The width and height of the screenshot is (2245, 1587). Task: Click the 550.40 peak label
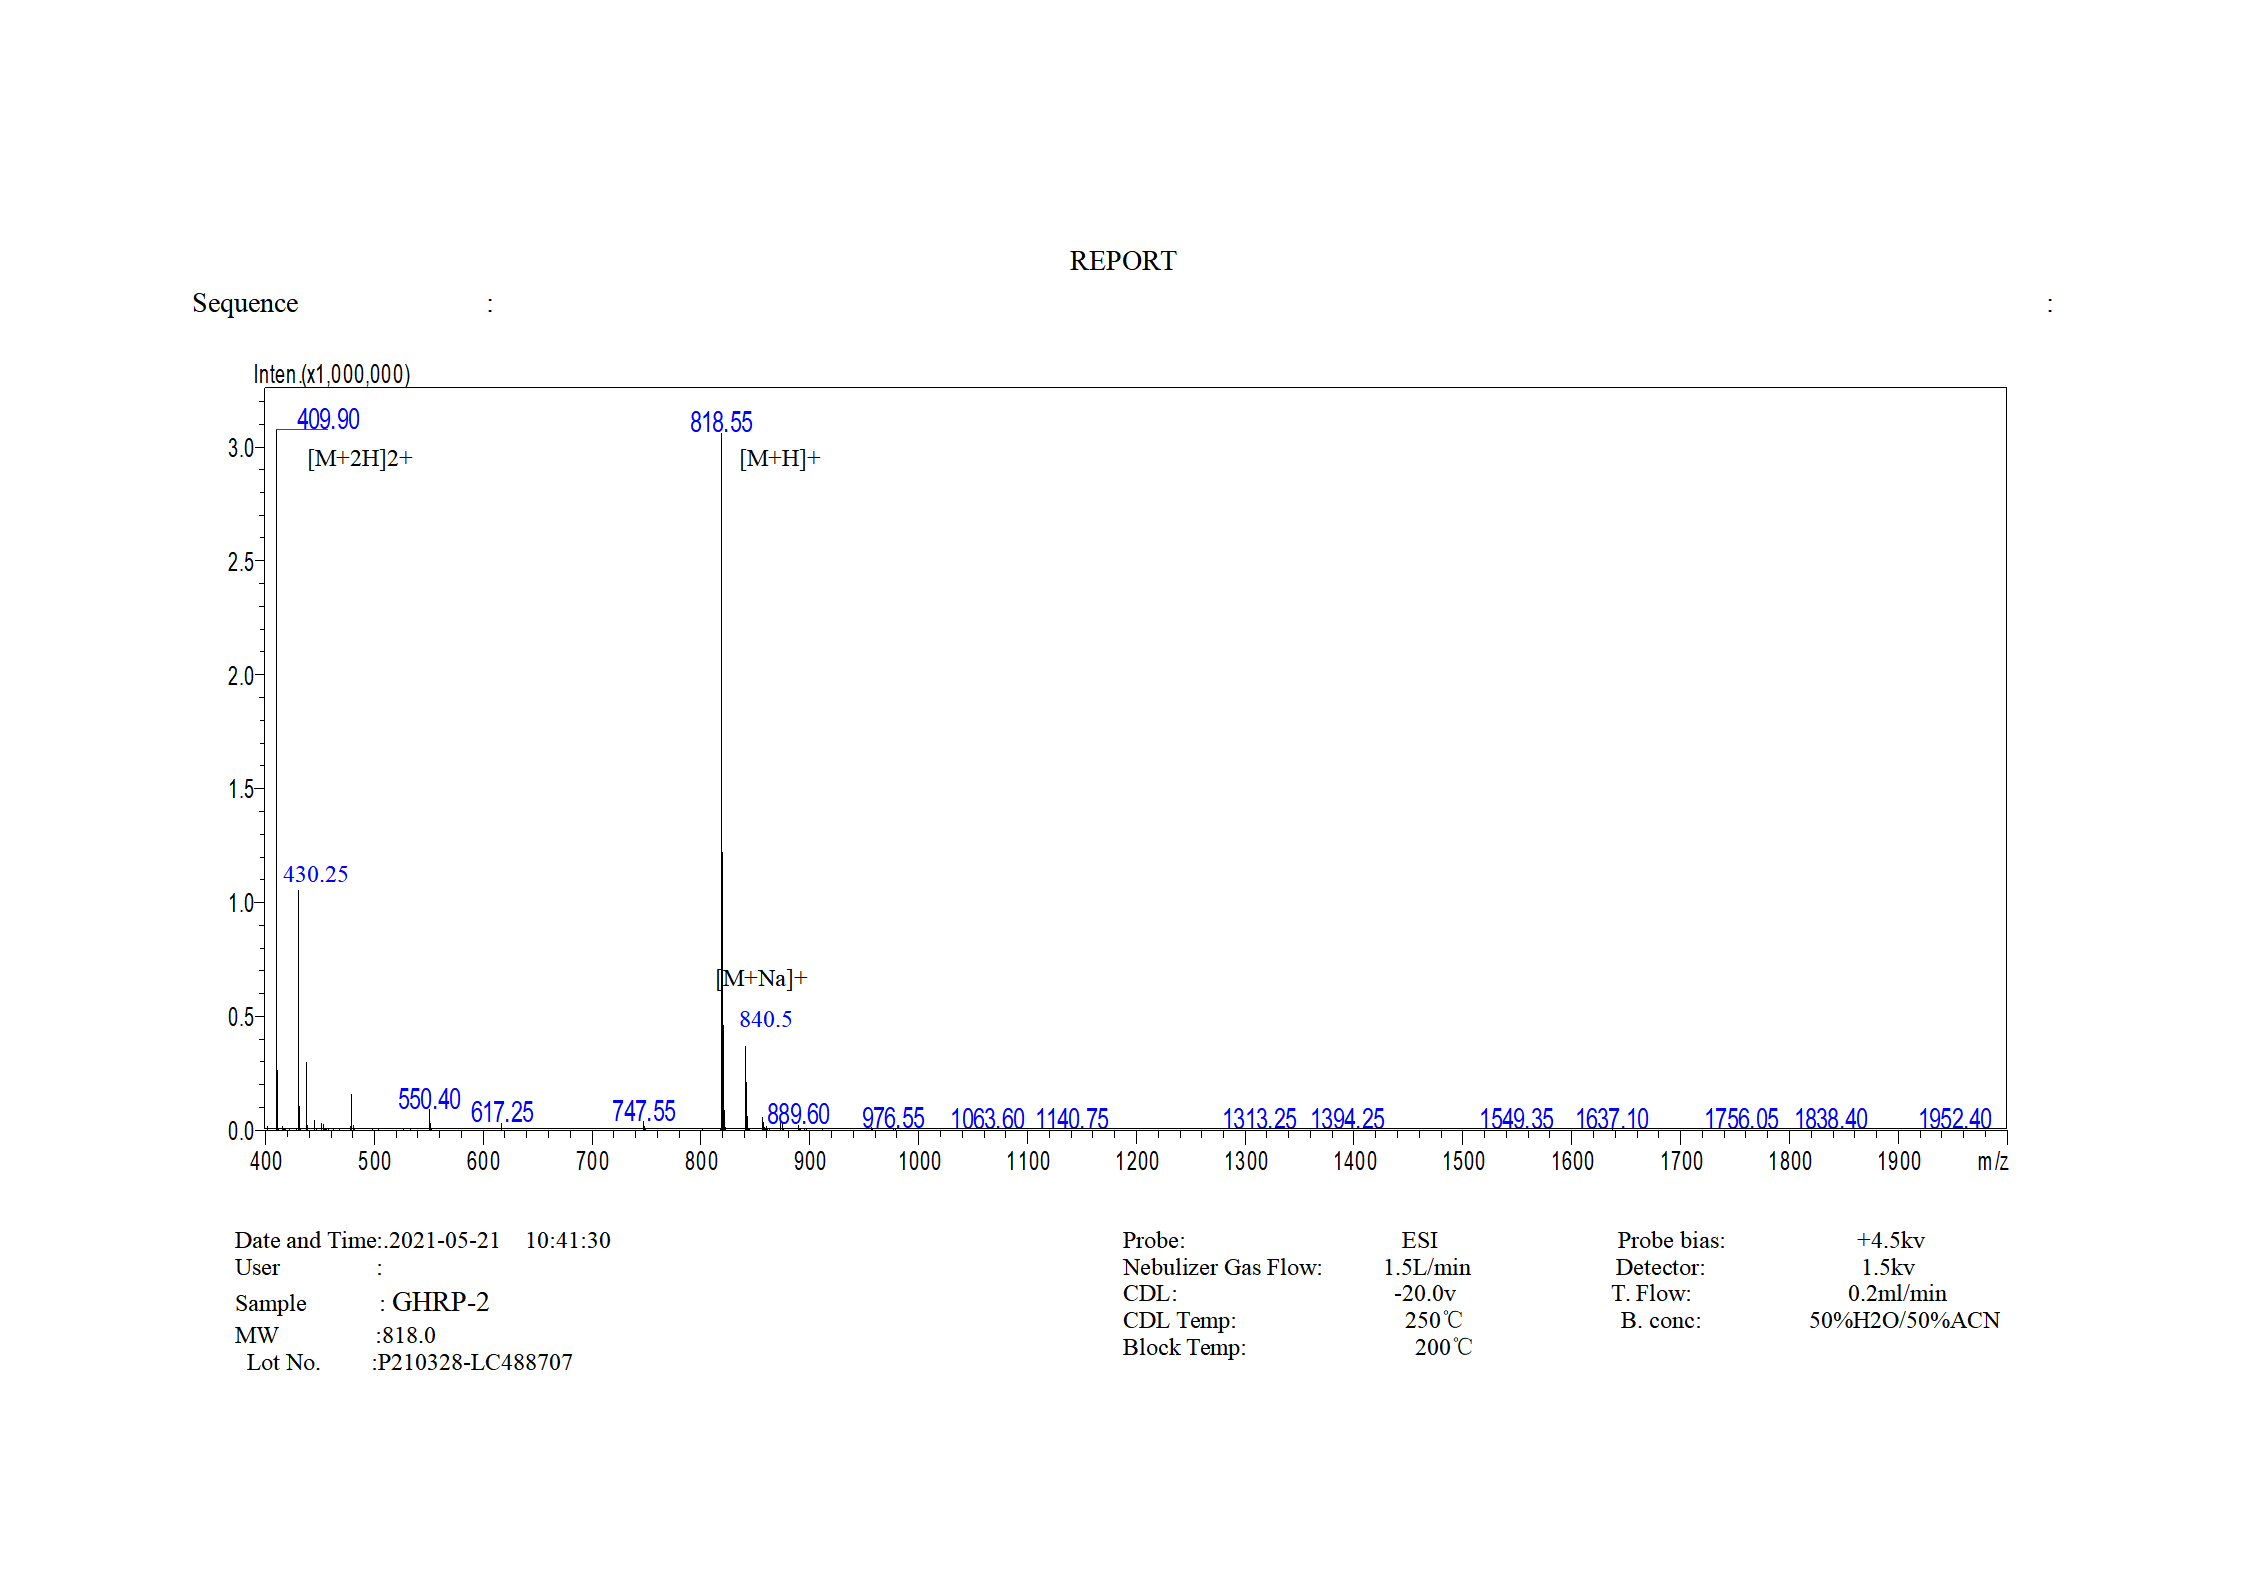click(429, 1099)
